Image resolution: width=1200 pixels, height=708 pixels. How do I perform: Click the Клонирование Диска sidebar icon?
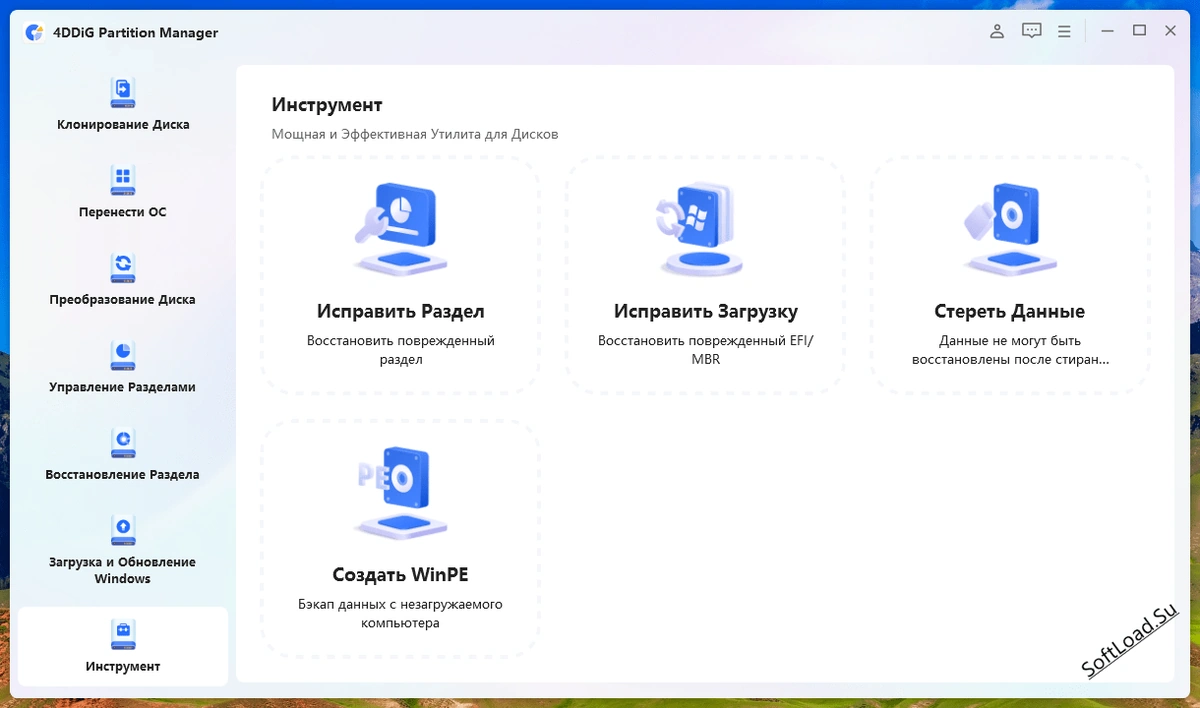[123, 92]
